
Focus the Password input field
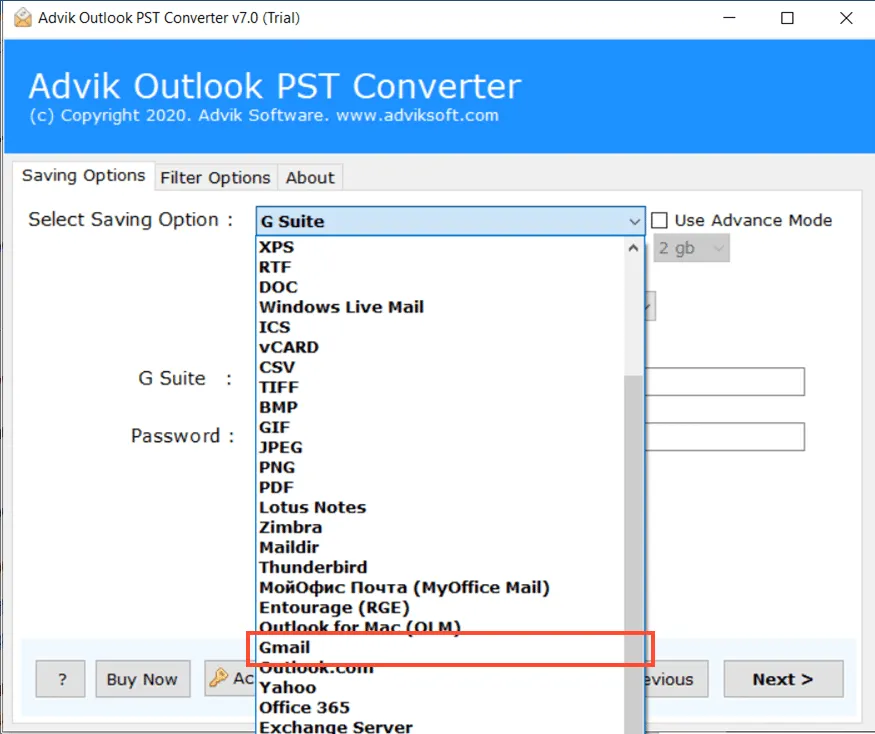724,436
